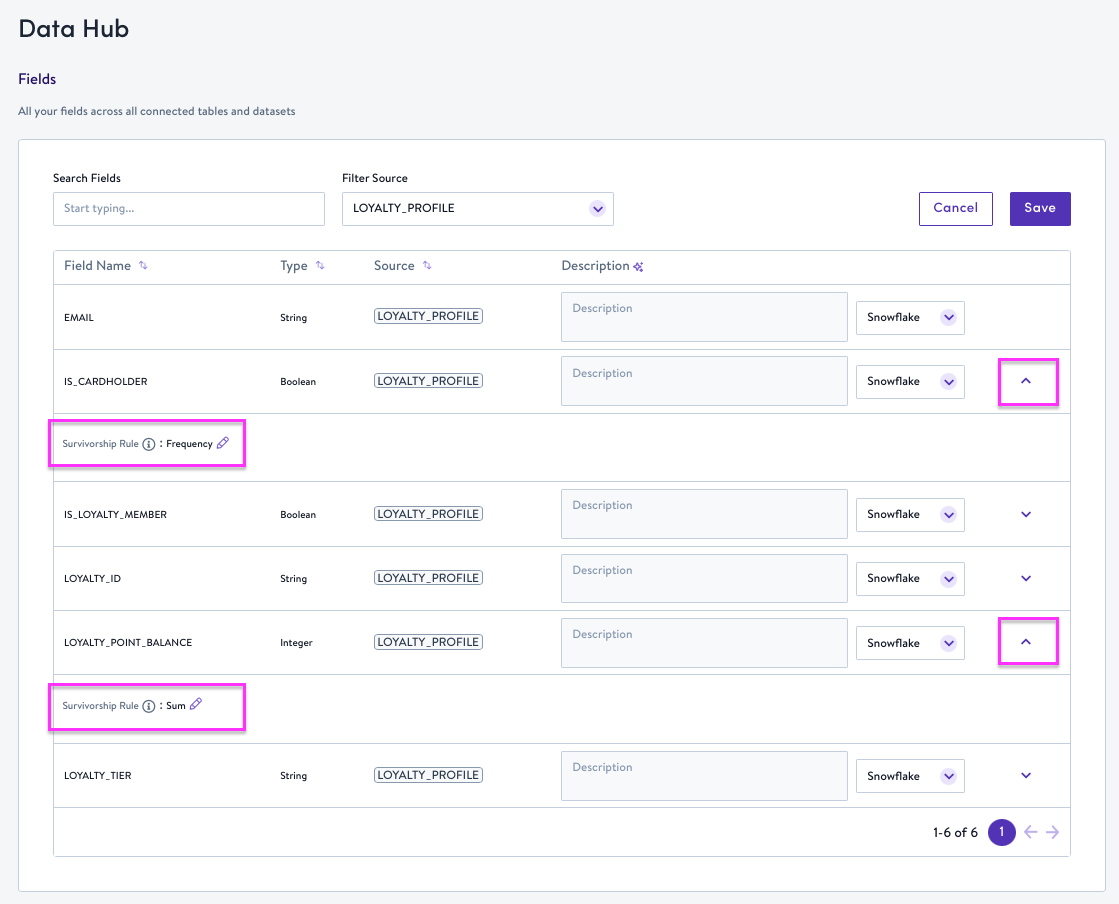Viewport: 1119px width, 904px height.
Task: Open the Filter Source dropdown
Action: 597,209
